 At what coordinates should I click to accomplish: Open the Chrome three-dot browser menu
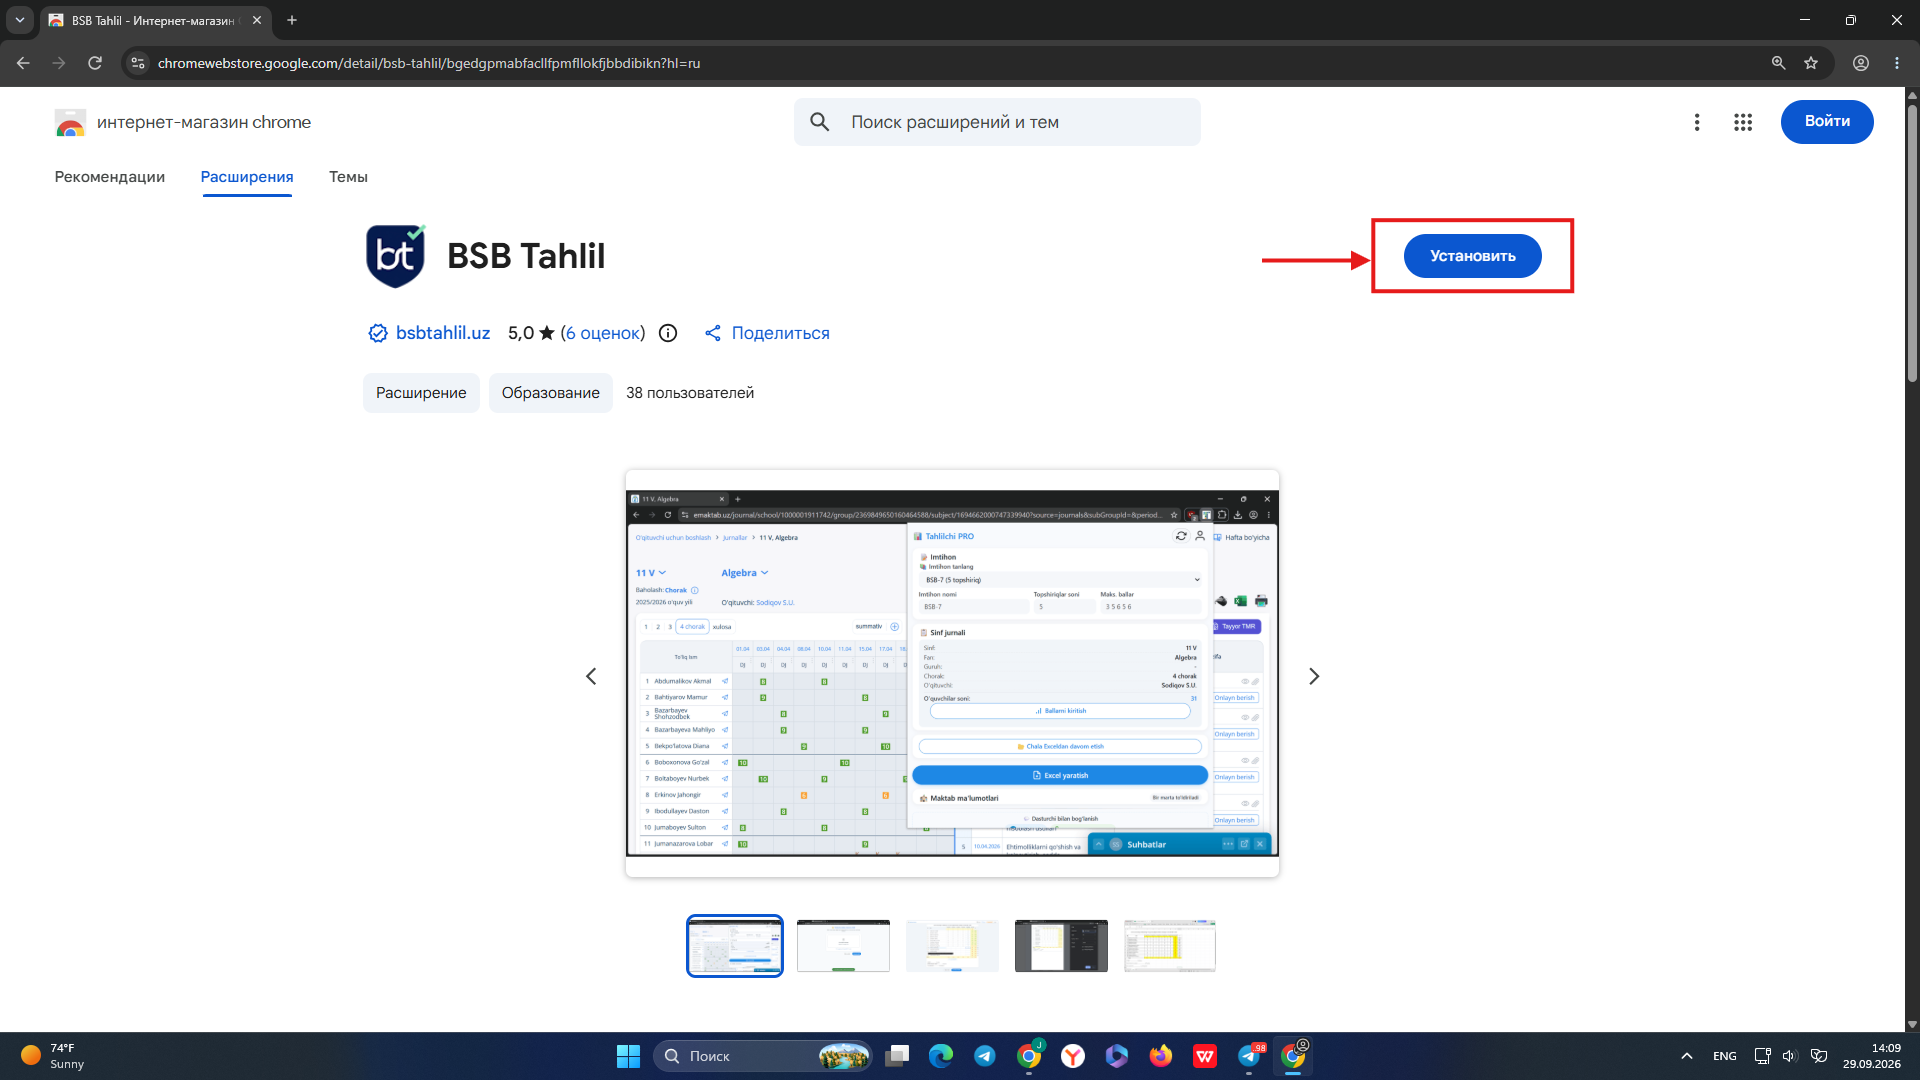click(1897, 63)
